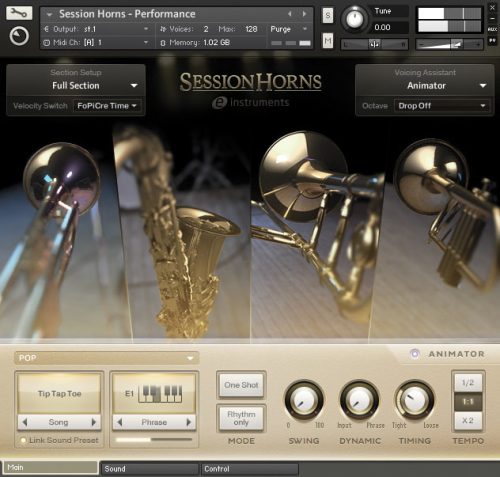500x477 pixels.
Task: Enable Rhythm only mode
Action: click(241, 418)
